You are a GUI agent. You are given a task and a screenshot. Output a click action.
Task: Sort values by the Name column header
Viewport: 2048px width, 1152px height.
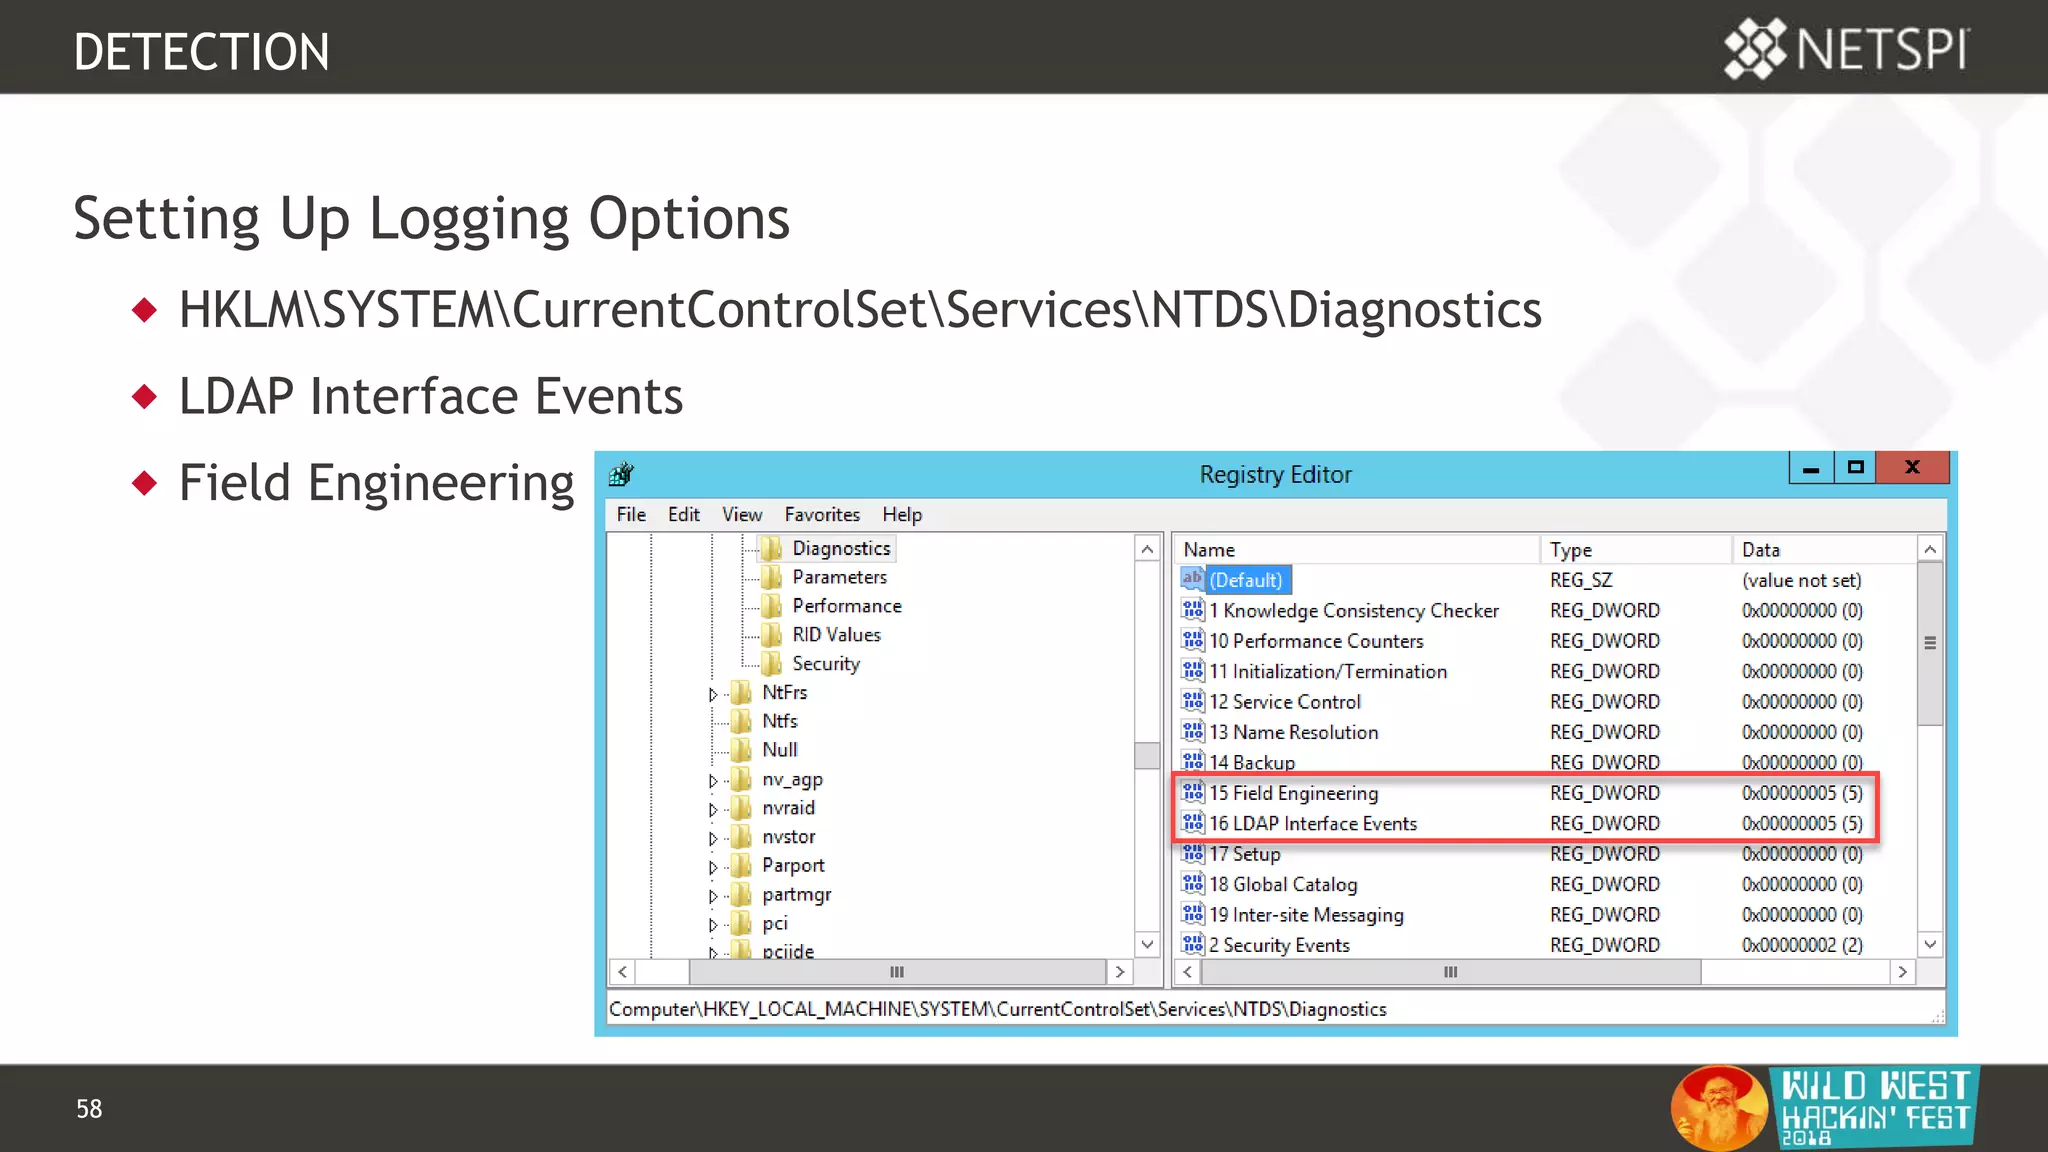(1356, 549)
